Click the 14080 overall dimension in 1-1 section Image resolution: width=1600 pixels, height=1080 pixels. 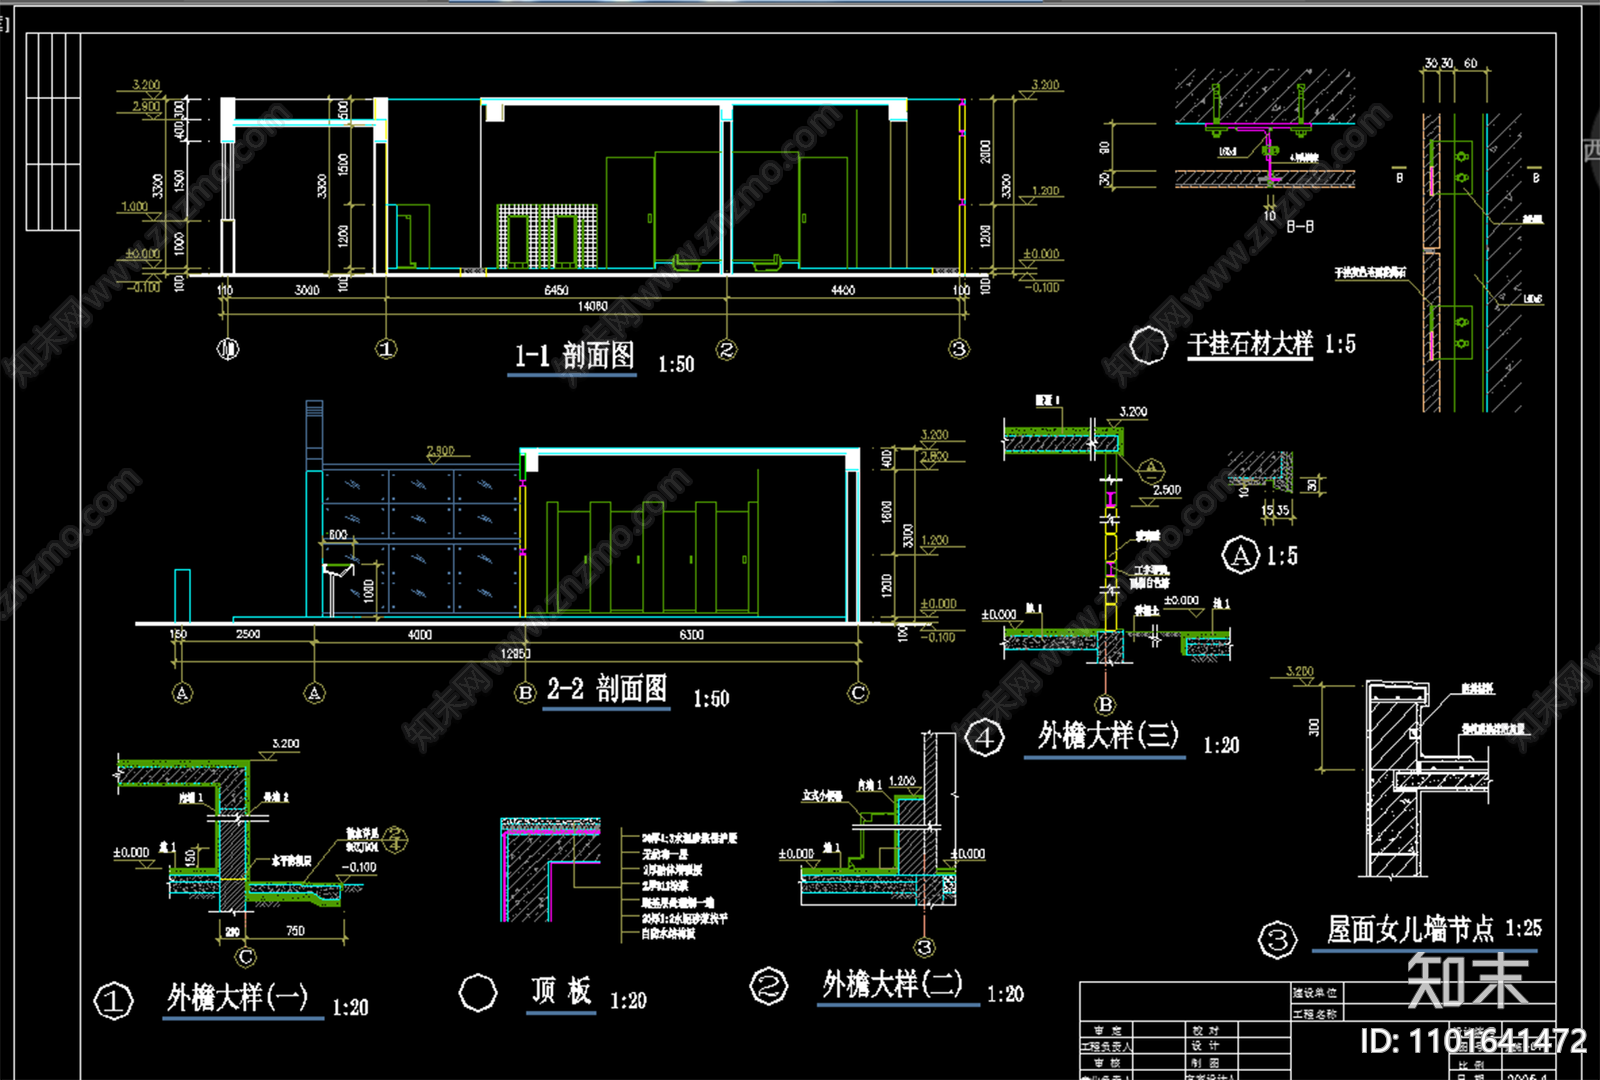(x=592, y=307)
